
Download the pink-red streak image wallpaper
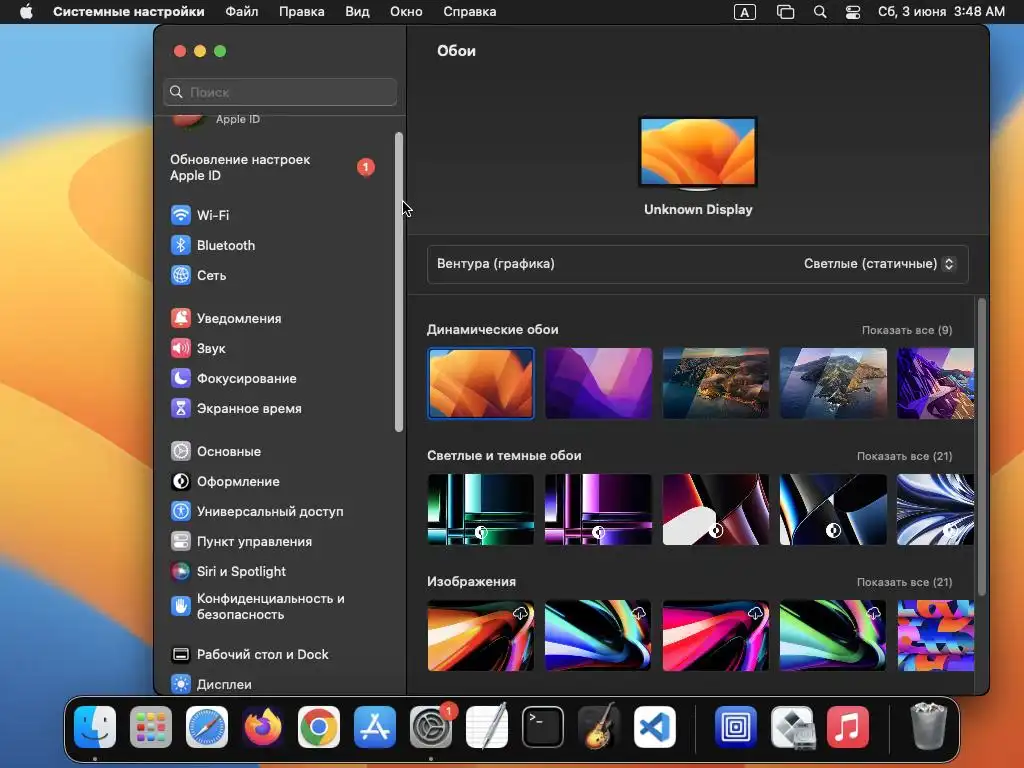[756, 613]
